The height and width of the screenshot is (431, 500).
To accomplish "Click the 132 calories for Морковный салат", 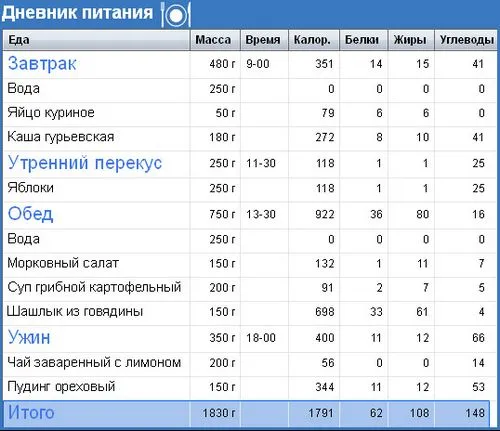I will click(x=325, y=264).
